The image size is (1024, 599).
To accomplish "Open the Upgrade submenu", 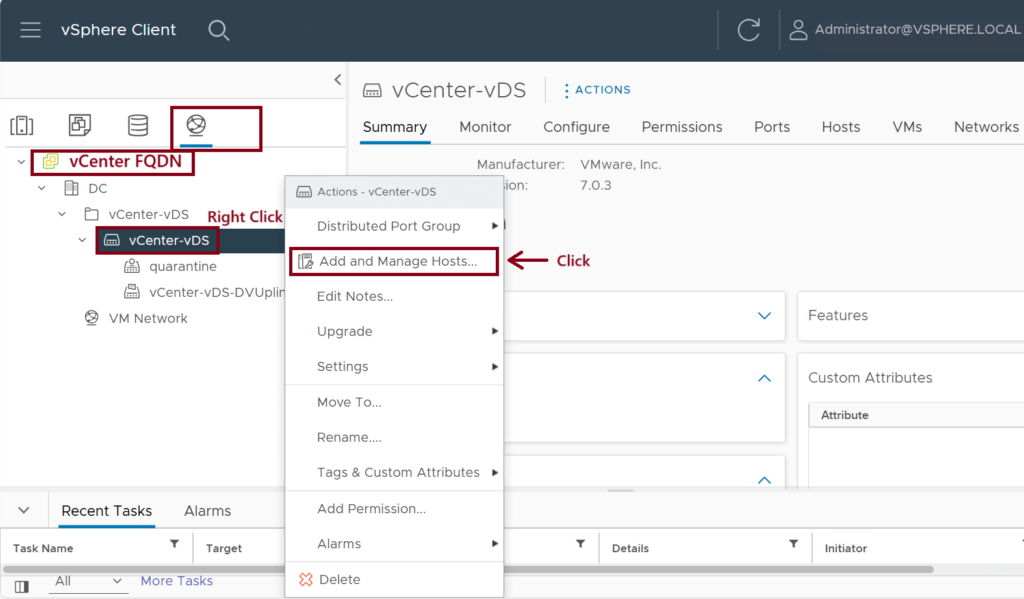I will click(394, 331).
